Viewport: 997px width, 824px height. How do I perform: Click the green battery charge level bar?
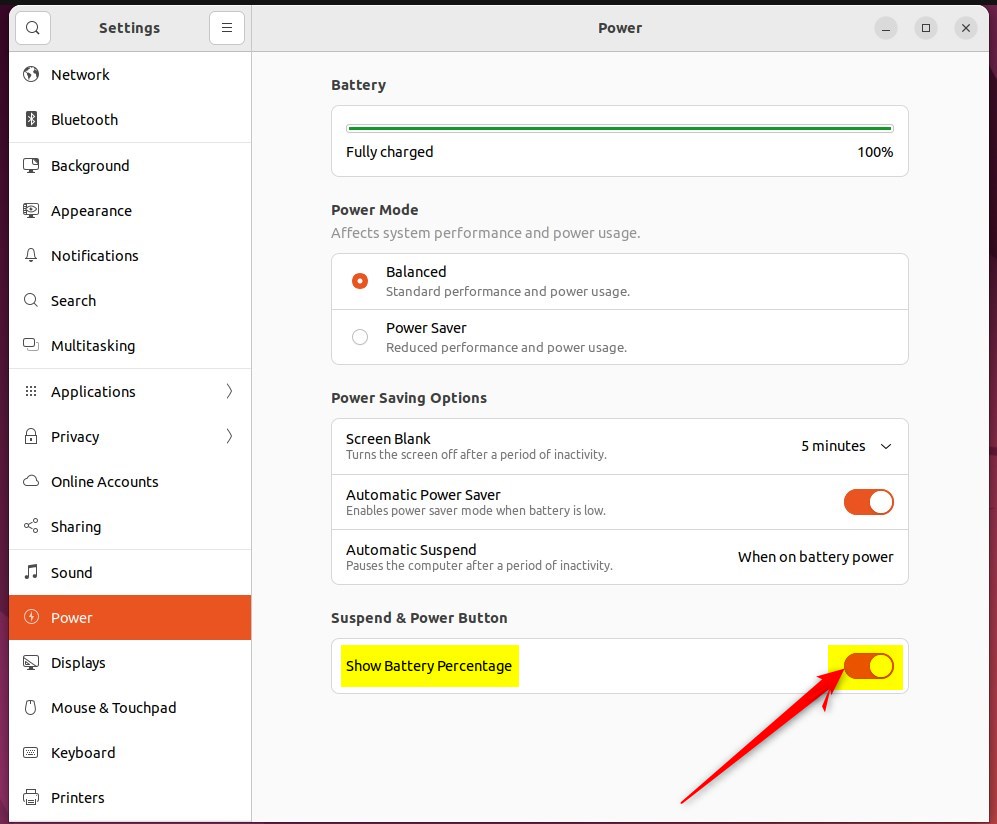619,128
